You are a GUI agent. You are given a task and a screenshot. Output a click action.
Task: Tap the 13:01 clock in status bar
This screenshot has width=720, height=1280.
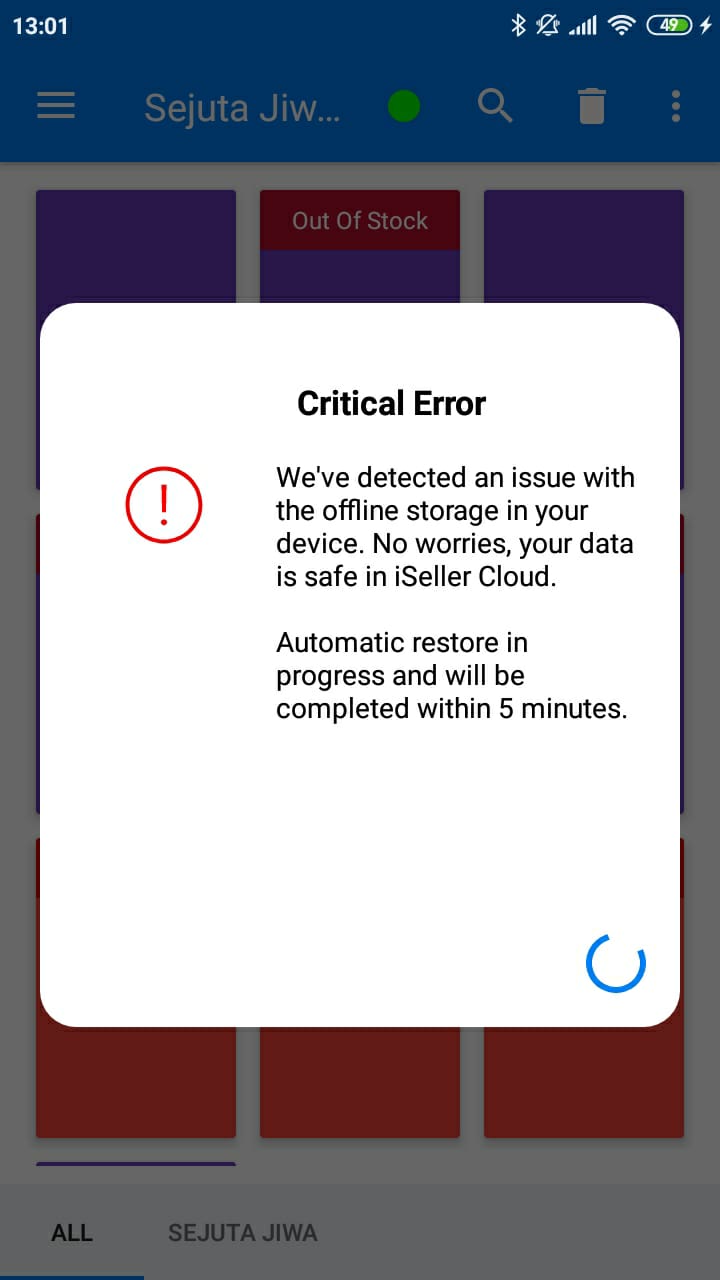pyautogui.click(x=40, y=26)
